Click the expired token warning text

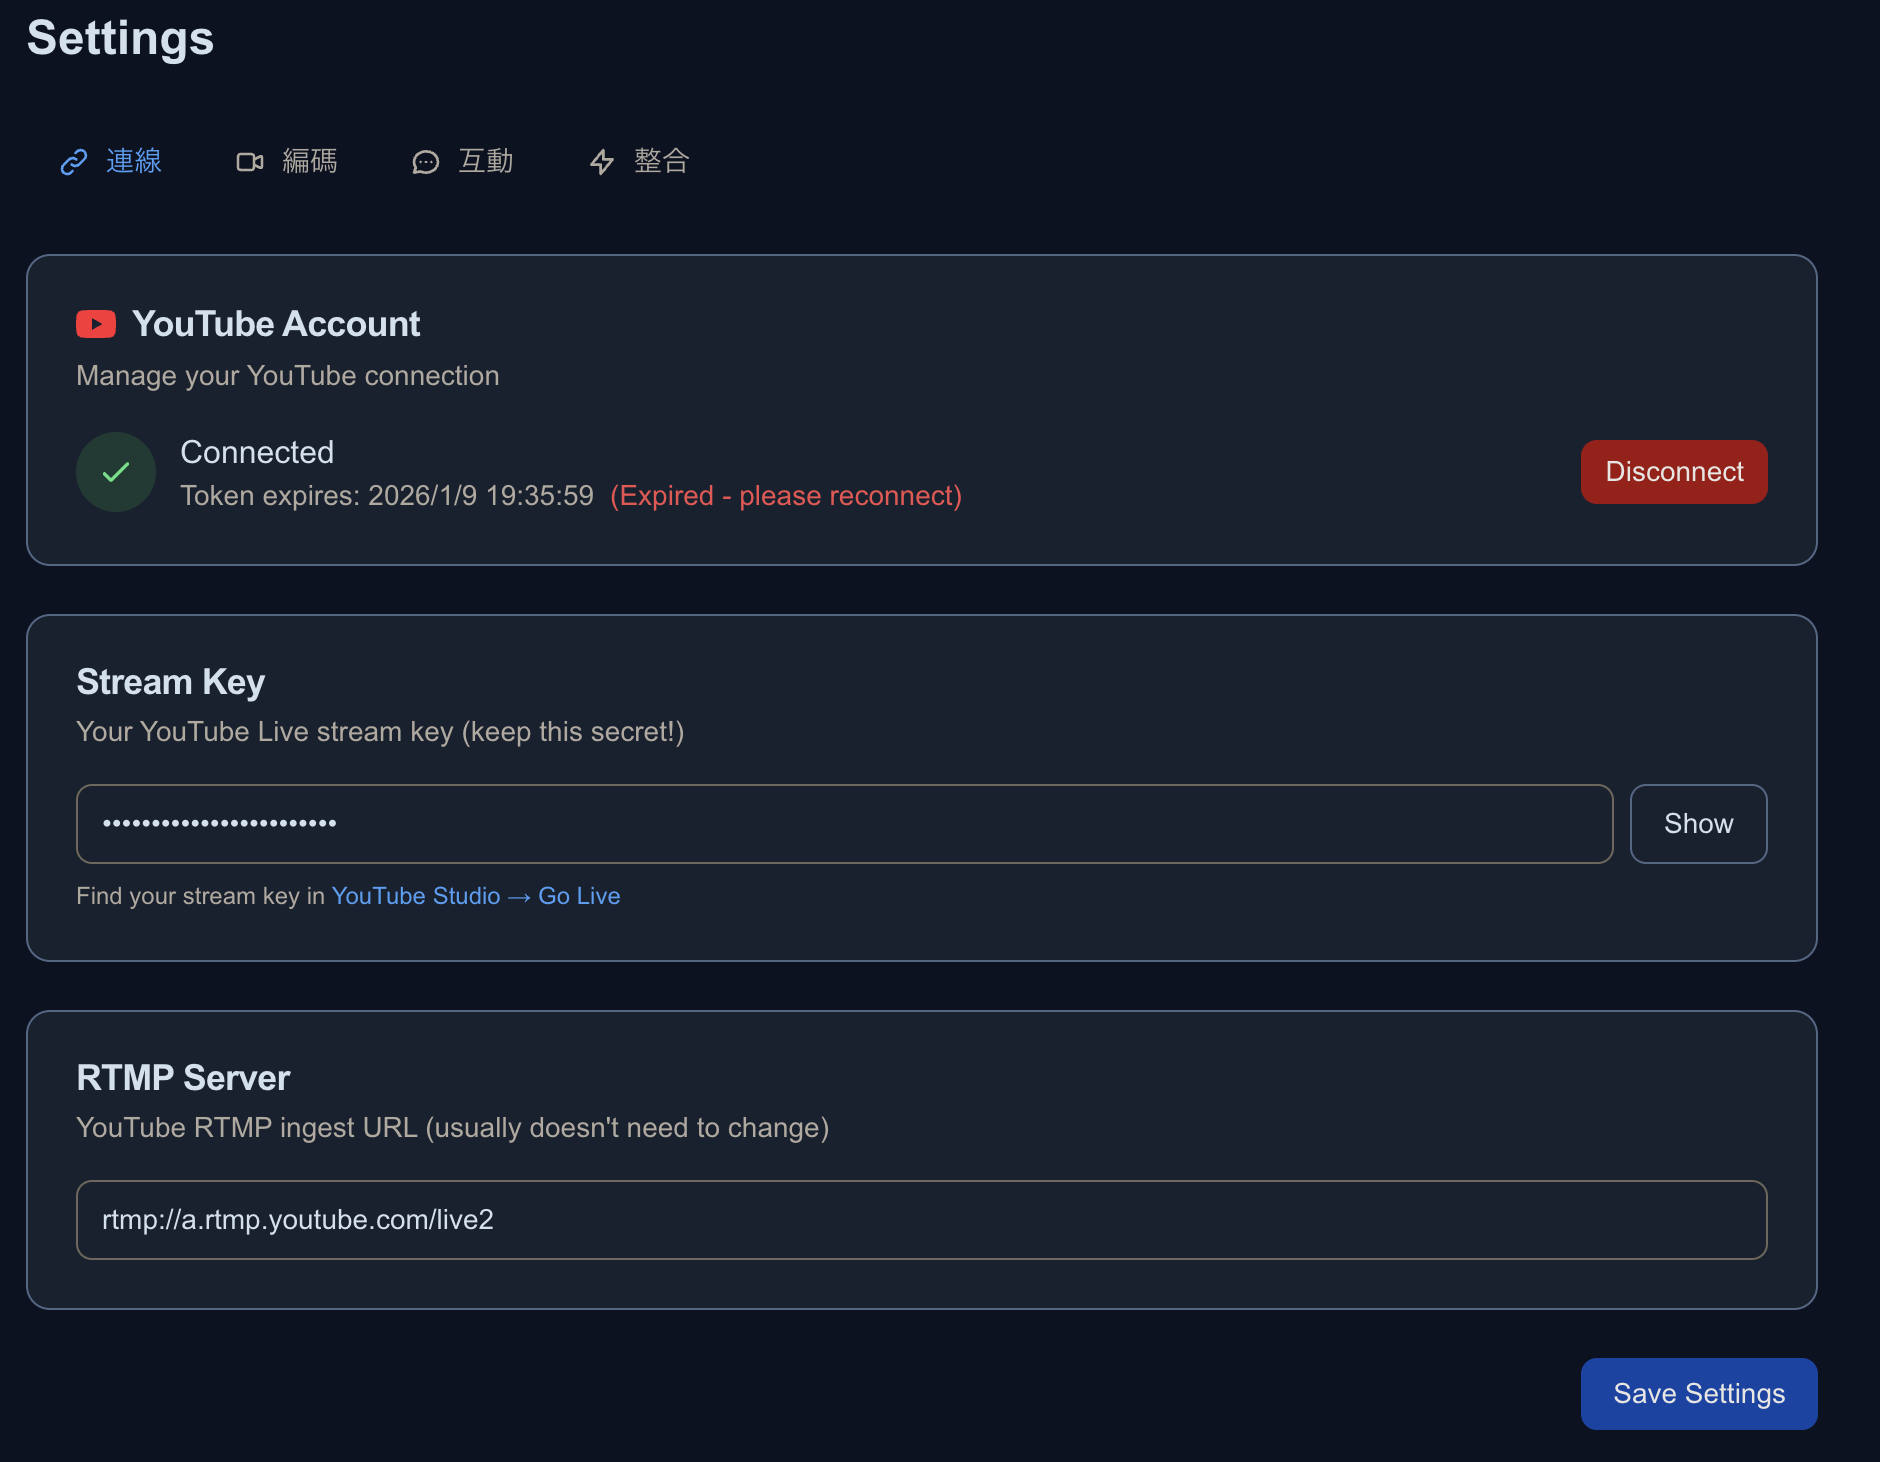786,496
